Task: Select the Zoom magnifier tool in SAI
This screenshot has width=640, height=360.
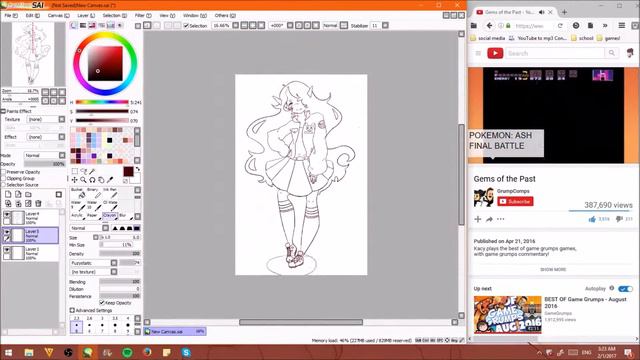Action: pyautogui.click(x=83, y=180)
